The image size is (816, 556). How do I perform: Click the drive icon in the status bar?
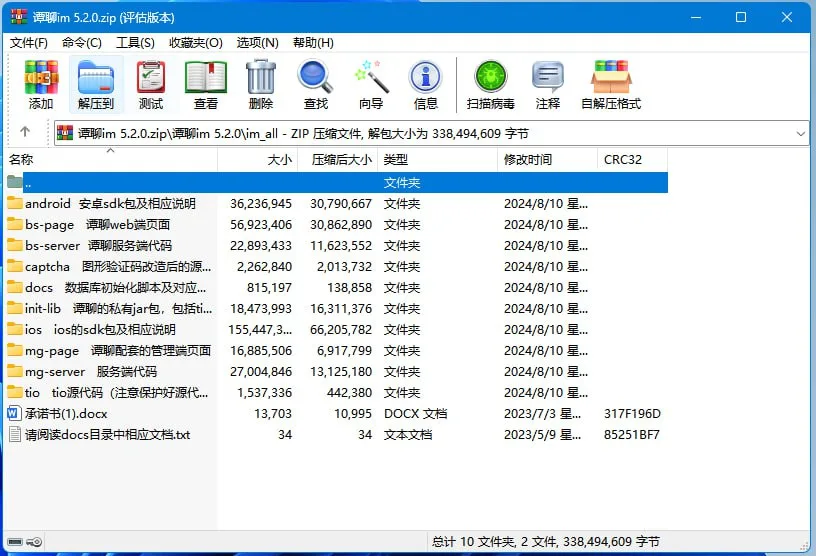(x=16, y=542)
